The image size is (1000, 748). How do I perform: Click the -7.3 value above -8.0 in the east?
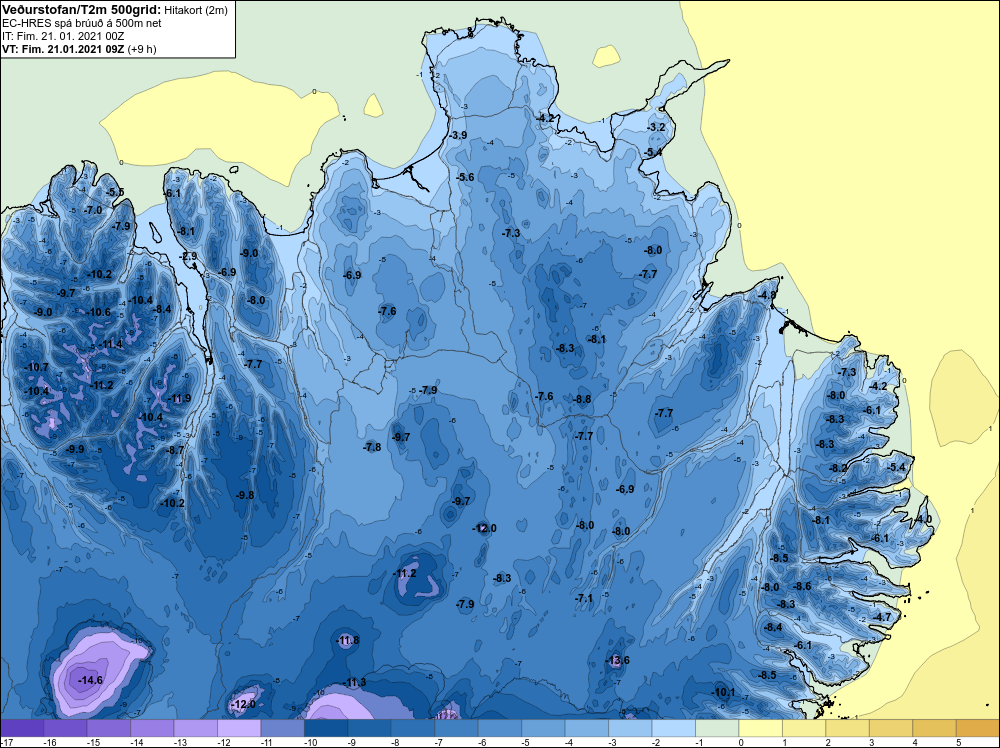tap(848, 372)
